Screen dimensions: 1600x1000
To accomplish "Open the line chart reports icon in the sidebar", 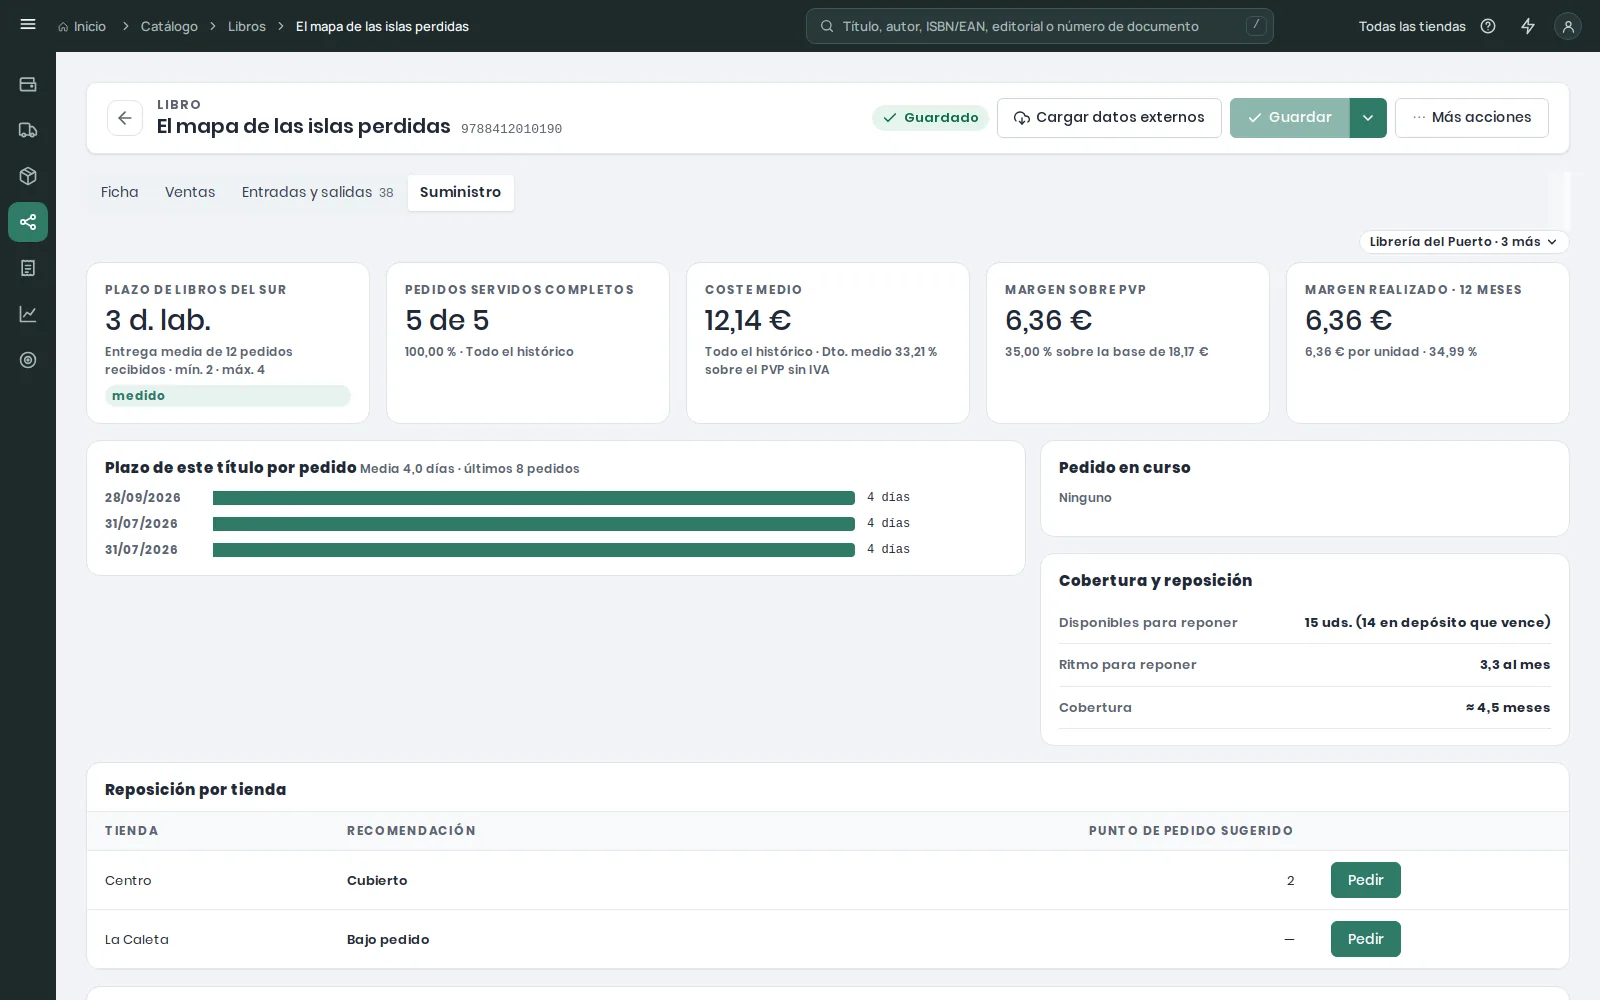I will (28, 314).
